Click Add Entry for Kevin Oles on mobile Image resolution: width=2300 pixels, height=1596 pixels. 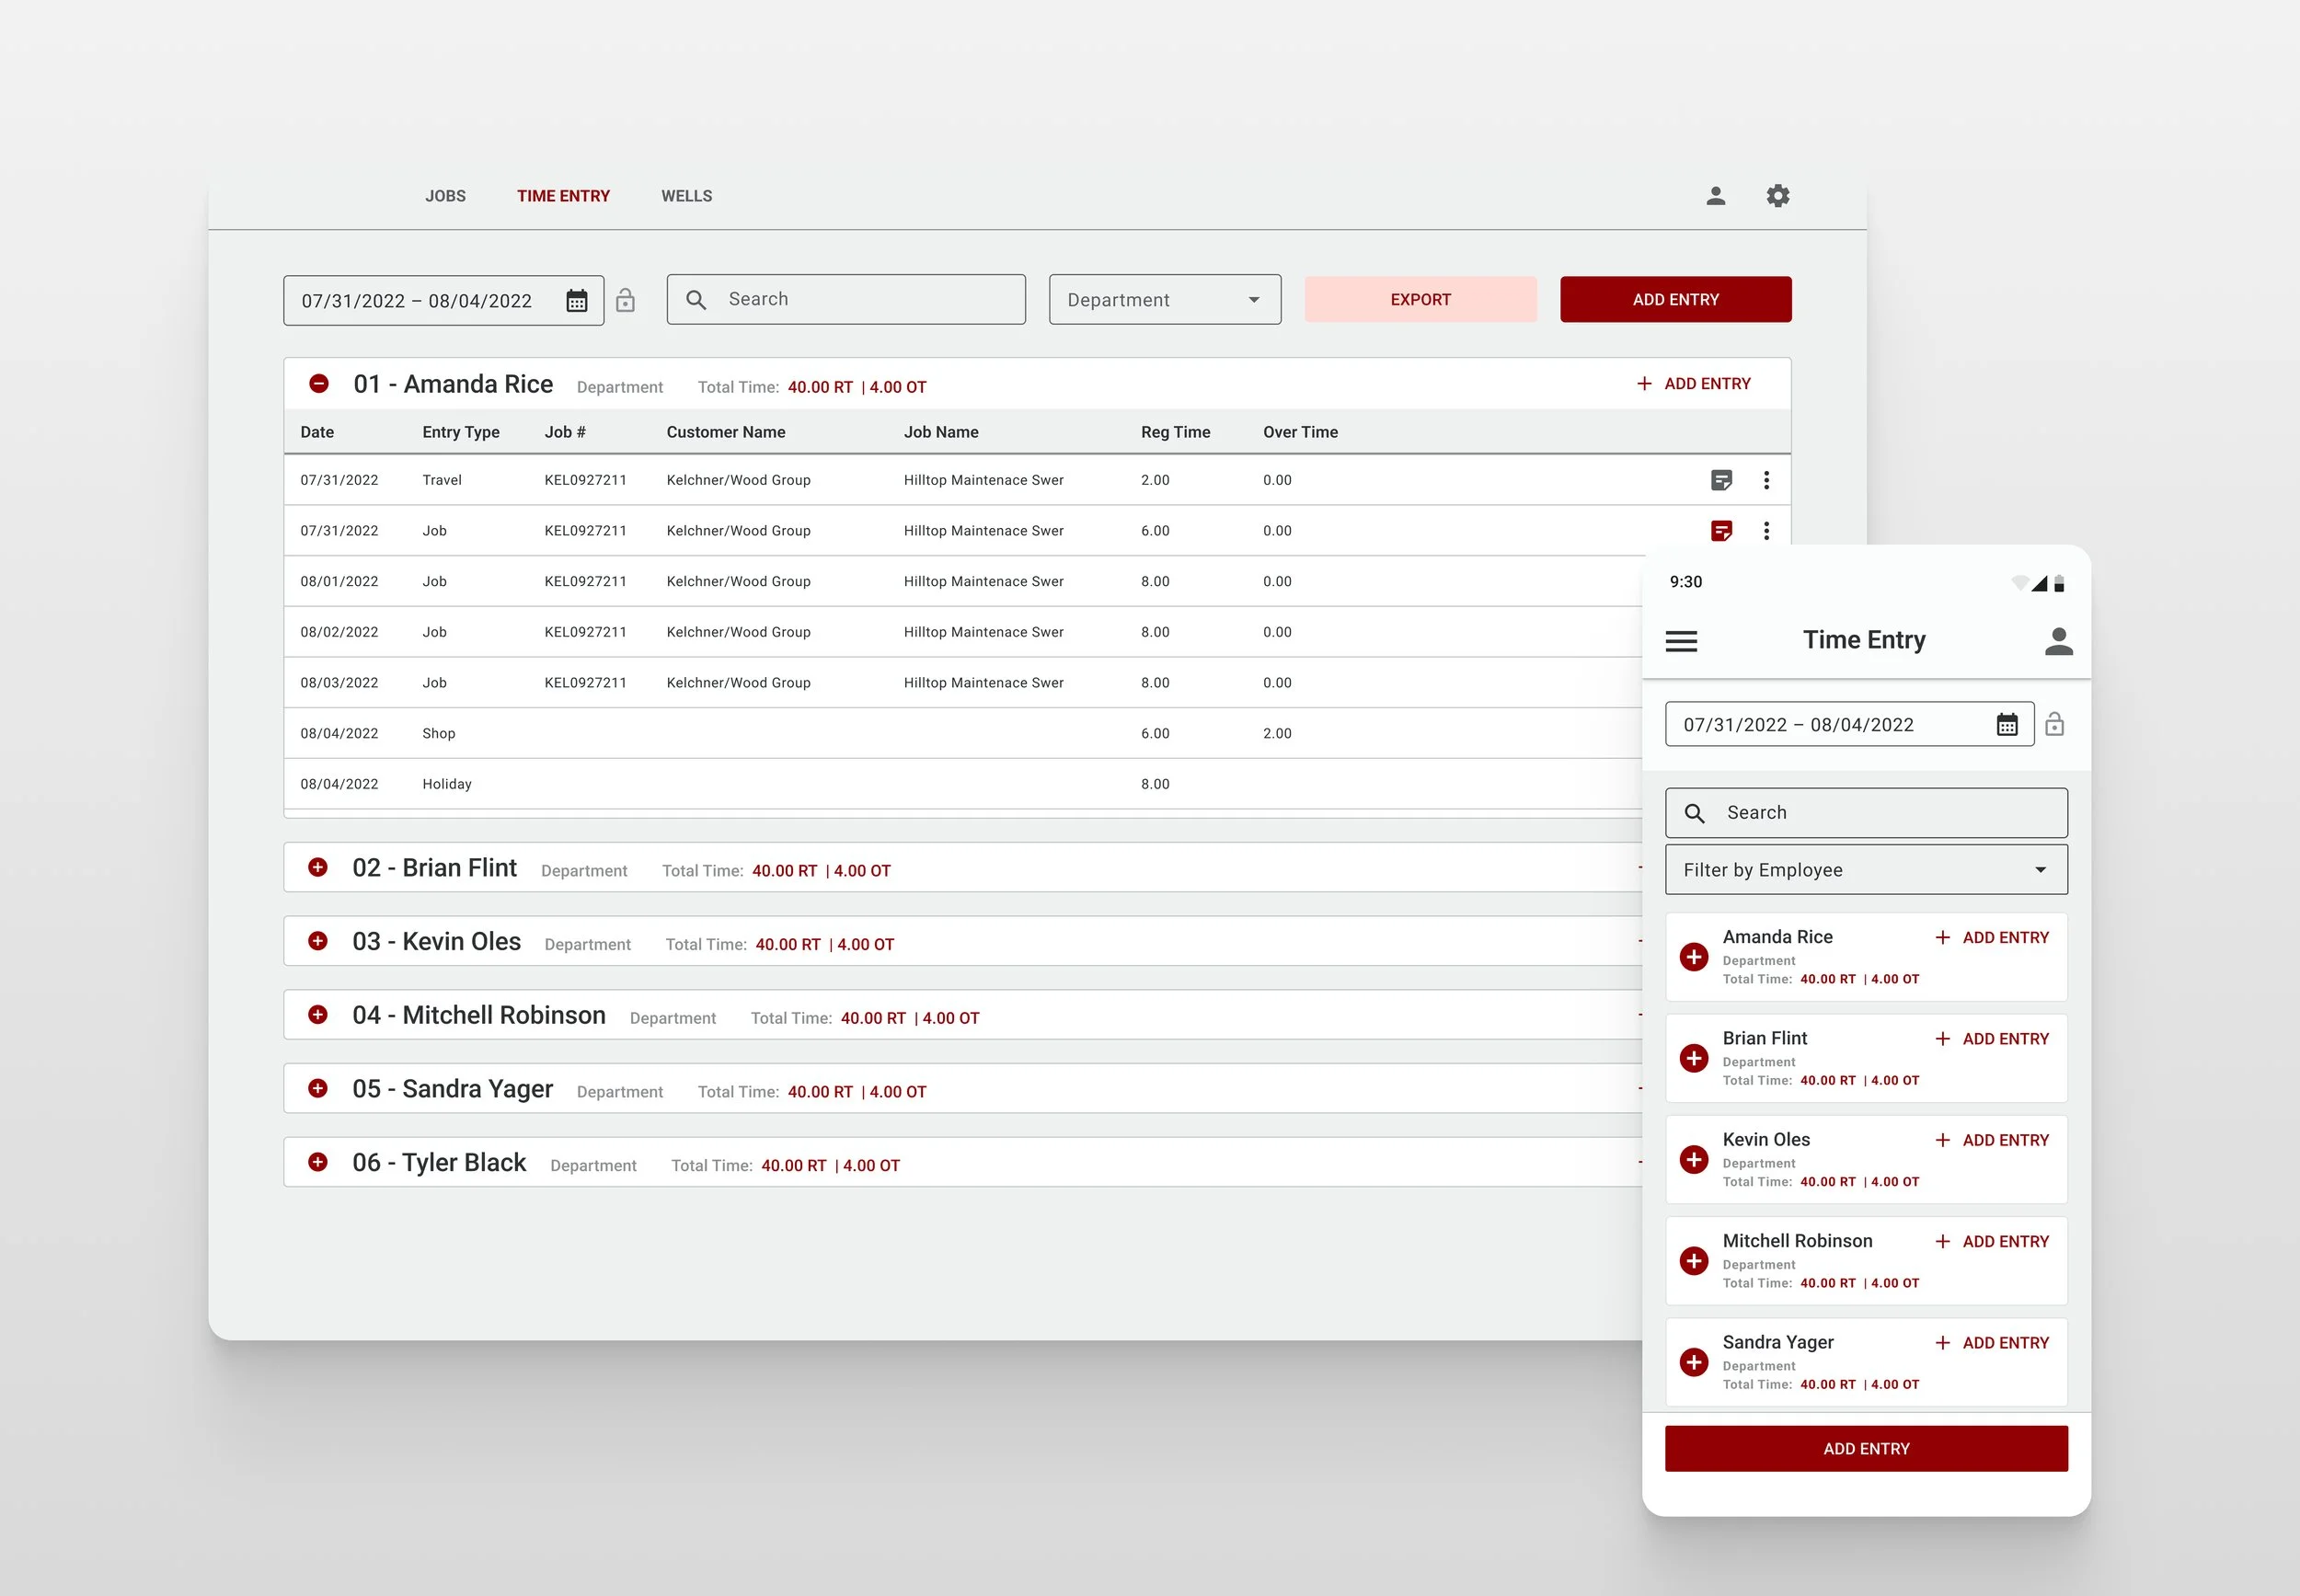(x=1992, y=1140)
